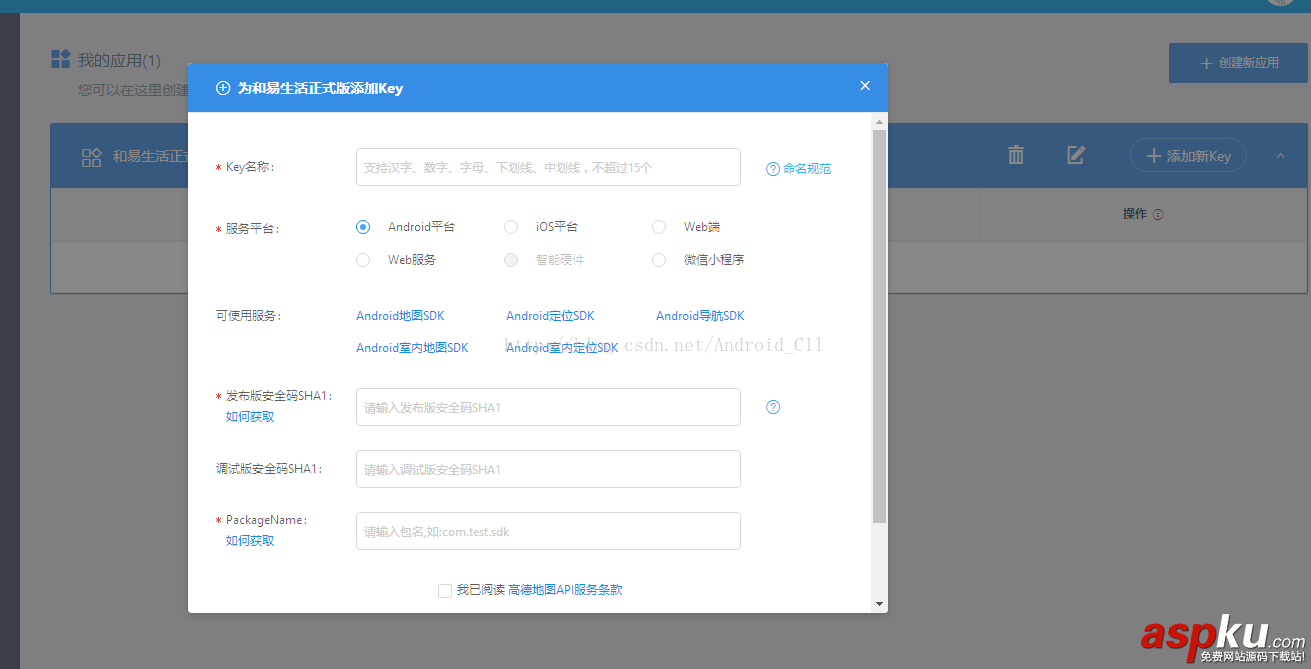Click inside the Key名称 input field
The height and width of the screenshot is (669, 1311).
pos(548,166)
